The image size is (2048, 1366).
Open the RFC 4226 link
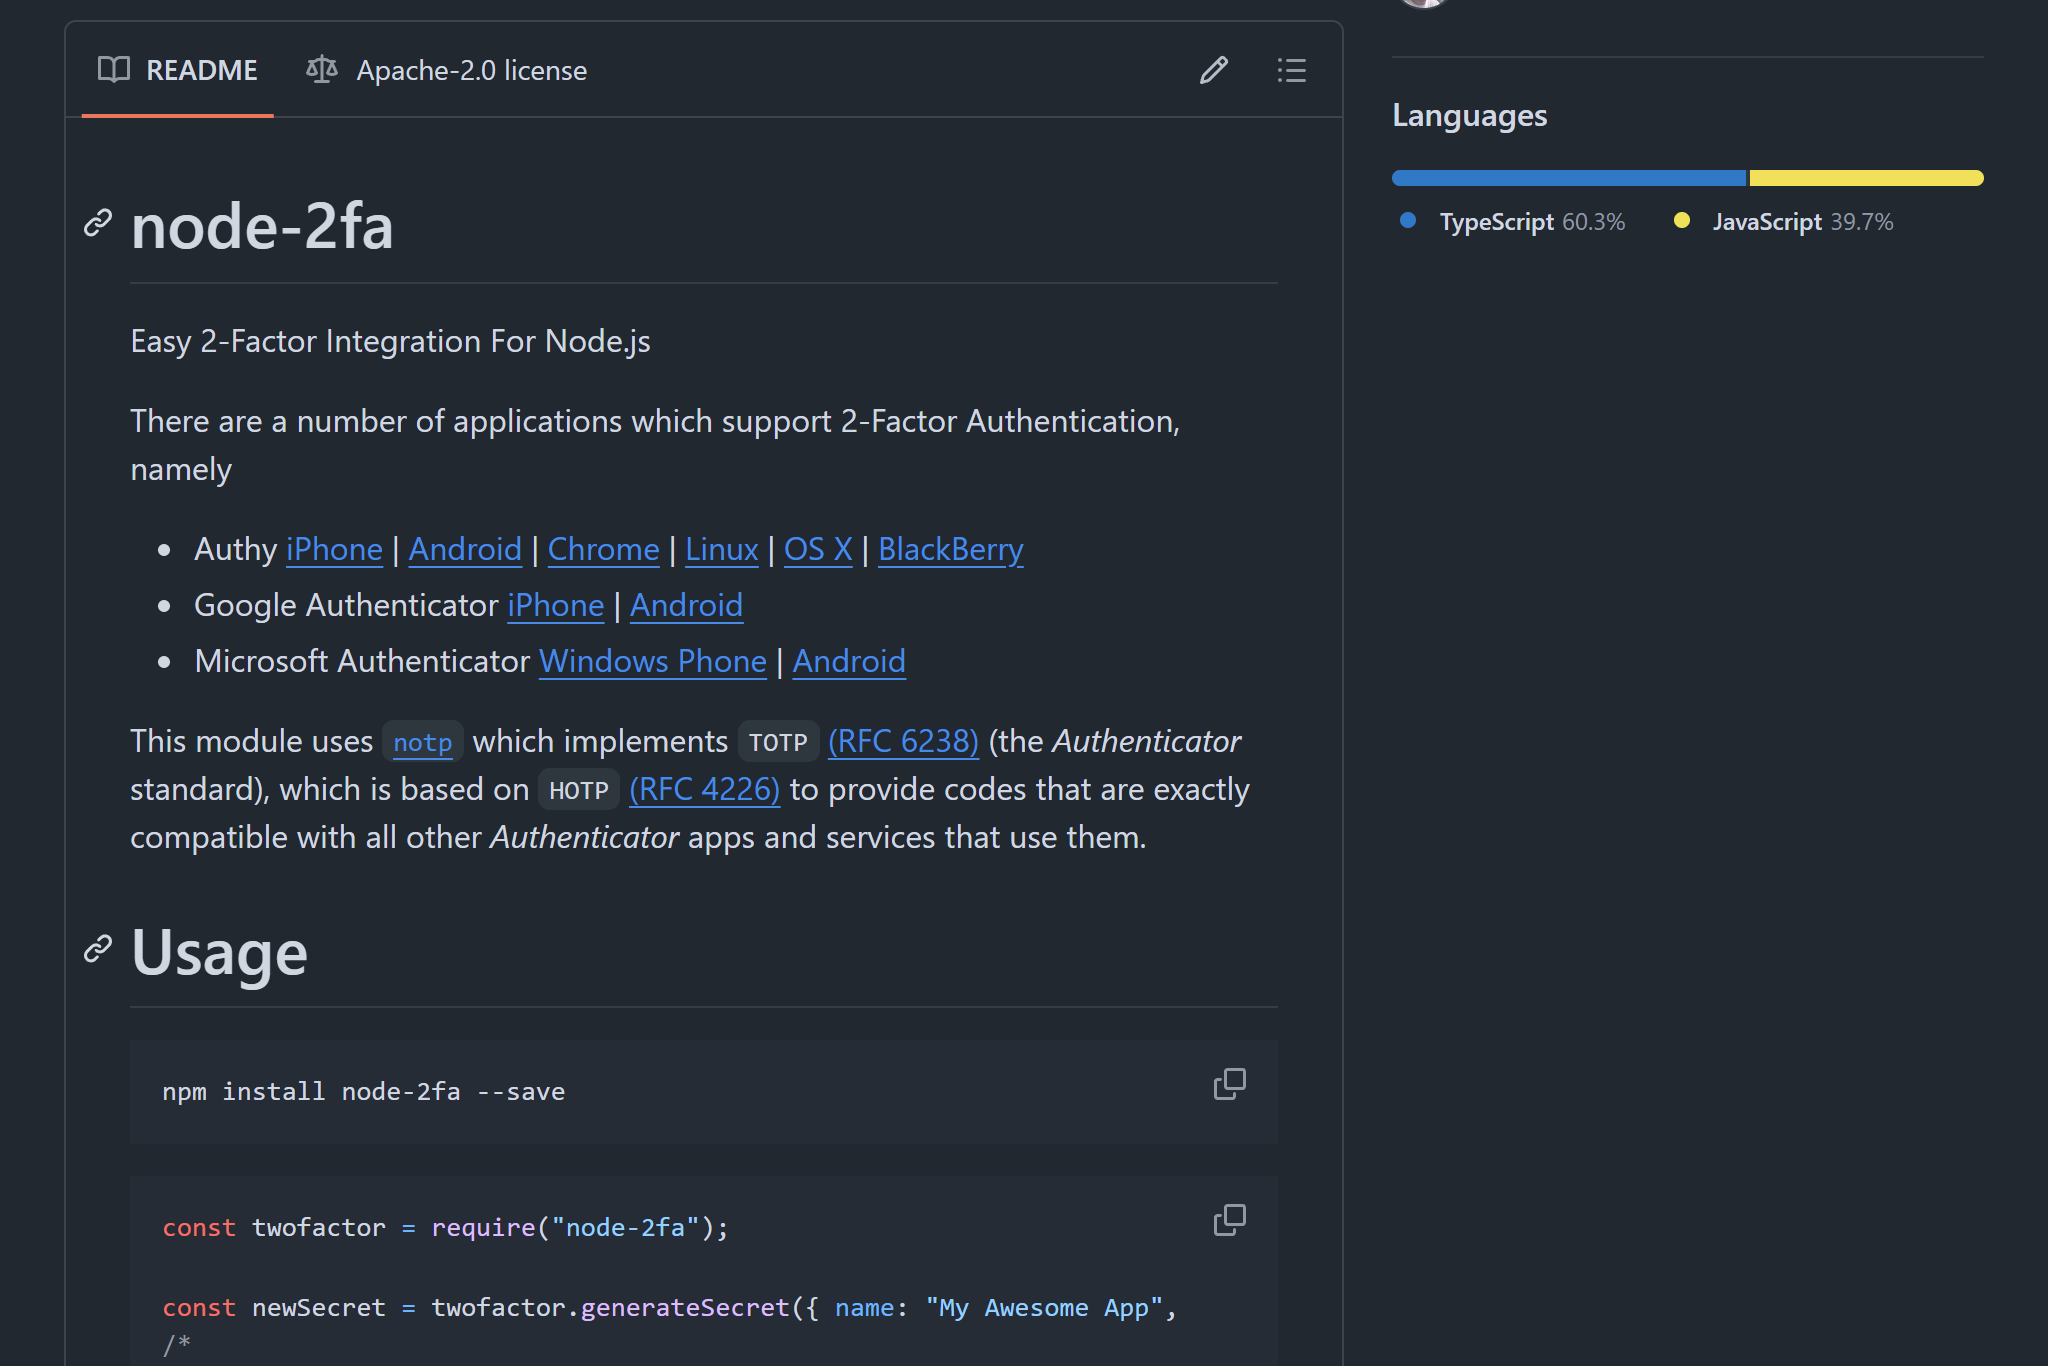[x=704, y=788]
